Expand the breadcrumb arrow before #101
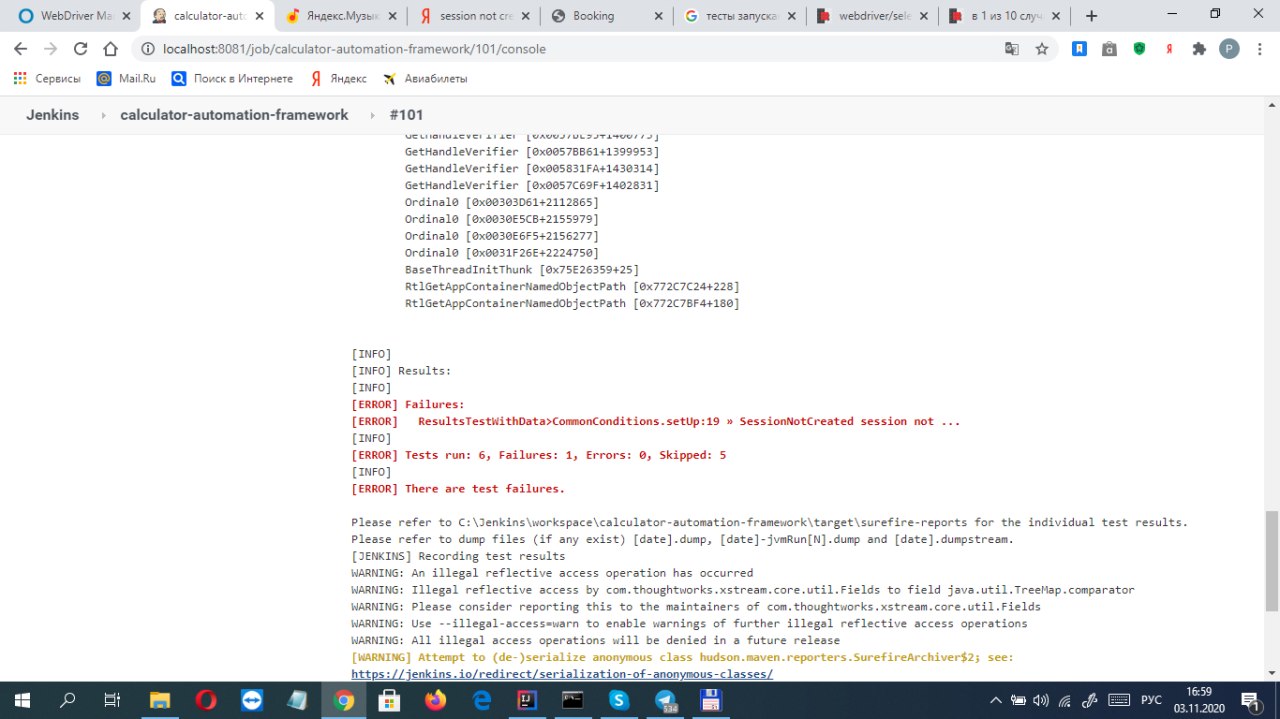 373,116
